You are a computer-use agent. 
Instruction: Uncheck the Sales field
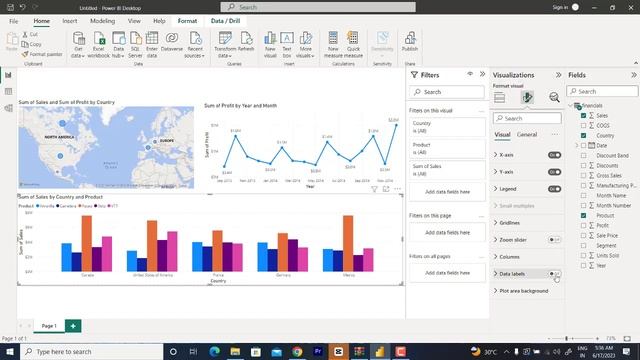click(x=583, y=116)
